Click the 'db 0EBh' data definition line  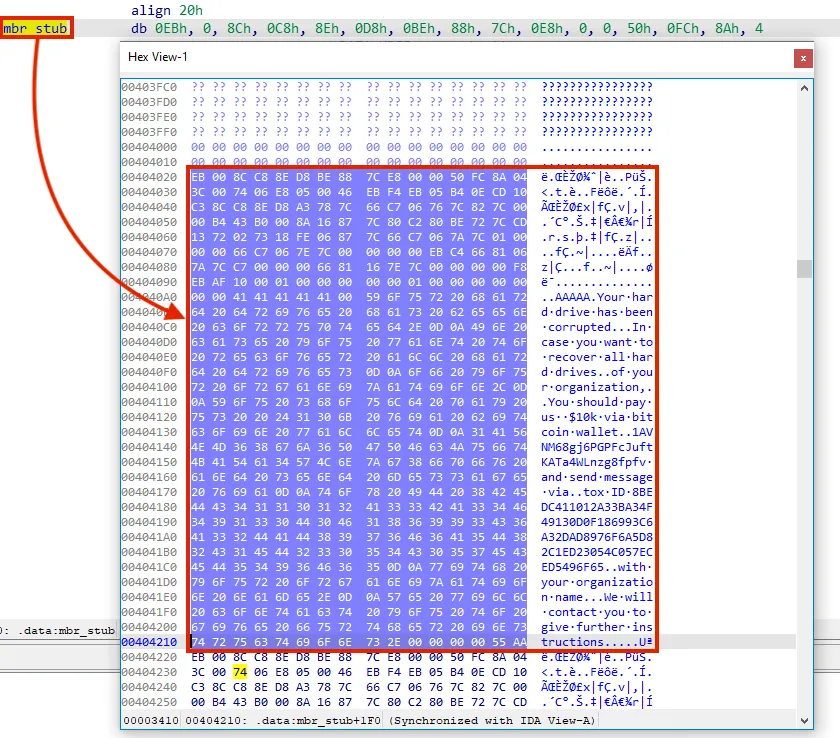[447, 28]
